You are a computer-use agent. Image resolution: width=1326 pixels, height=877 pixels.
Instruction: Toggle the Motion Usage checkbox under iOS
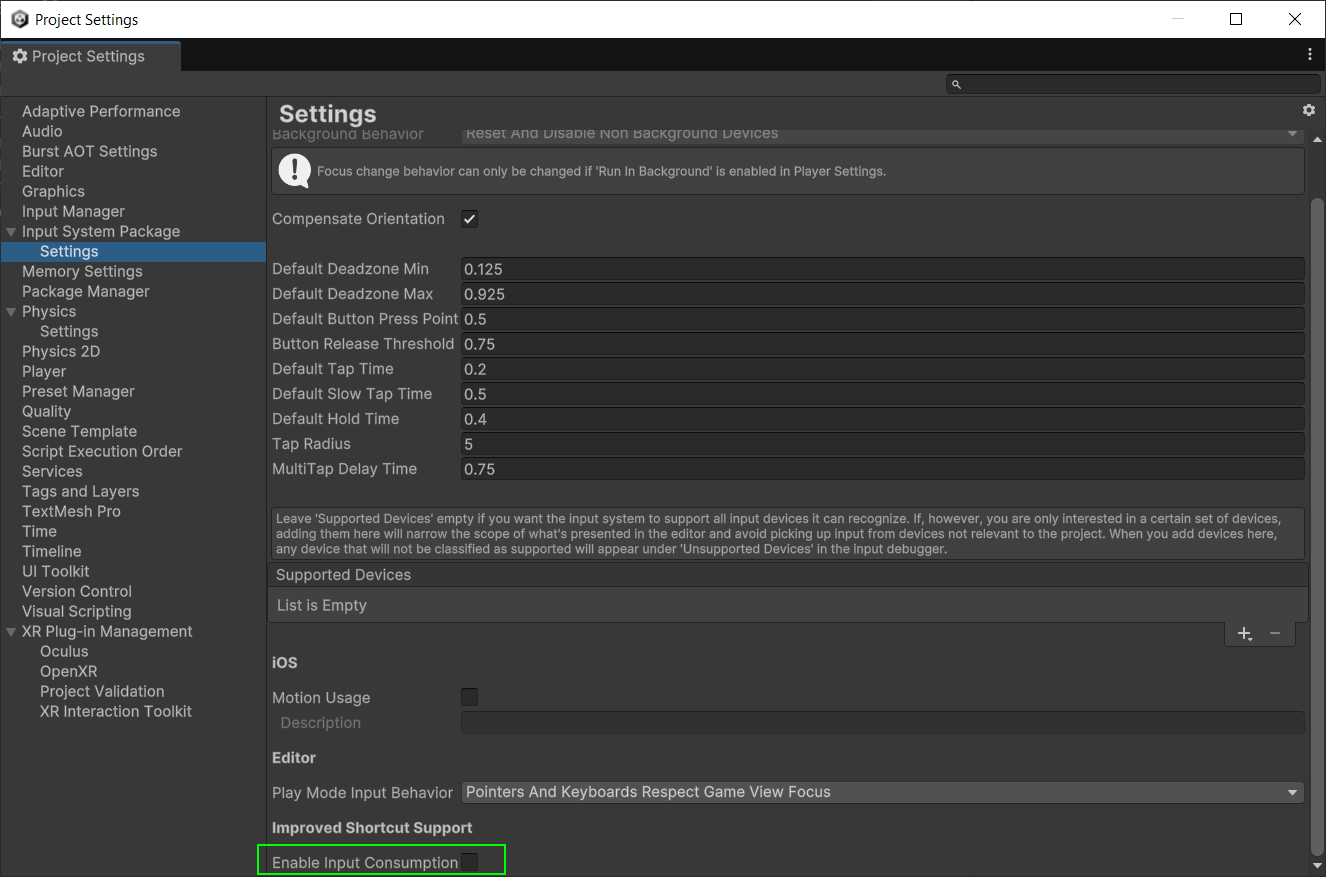point(469,697)
